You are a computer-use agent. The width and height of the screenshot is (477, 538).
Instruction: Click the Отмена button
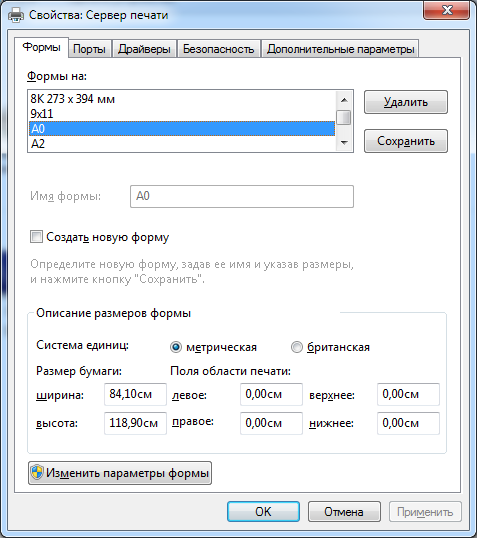(344, 512)
